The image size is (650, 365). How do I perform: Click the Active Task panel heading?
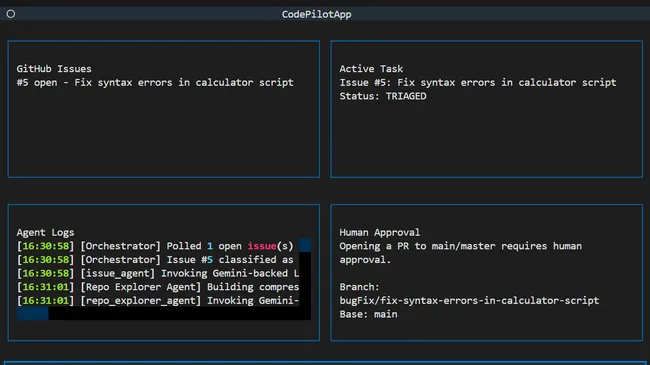coord(371,69)
